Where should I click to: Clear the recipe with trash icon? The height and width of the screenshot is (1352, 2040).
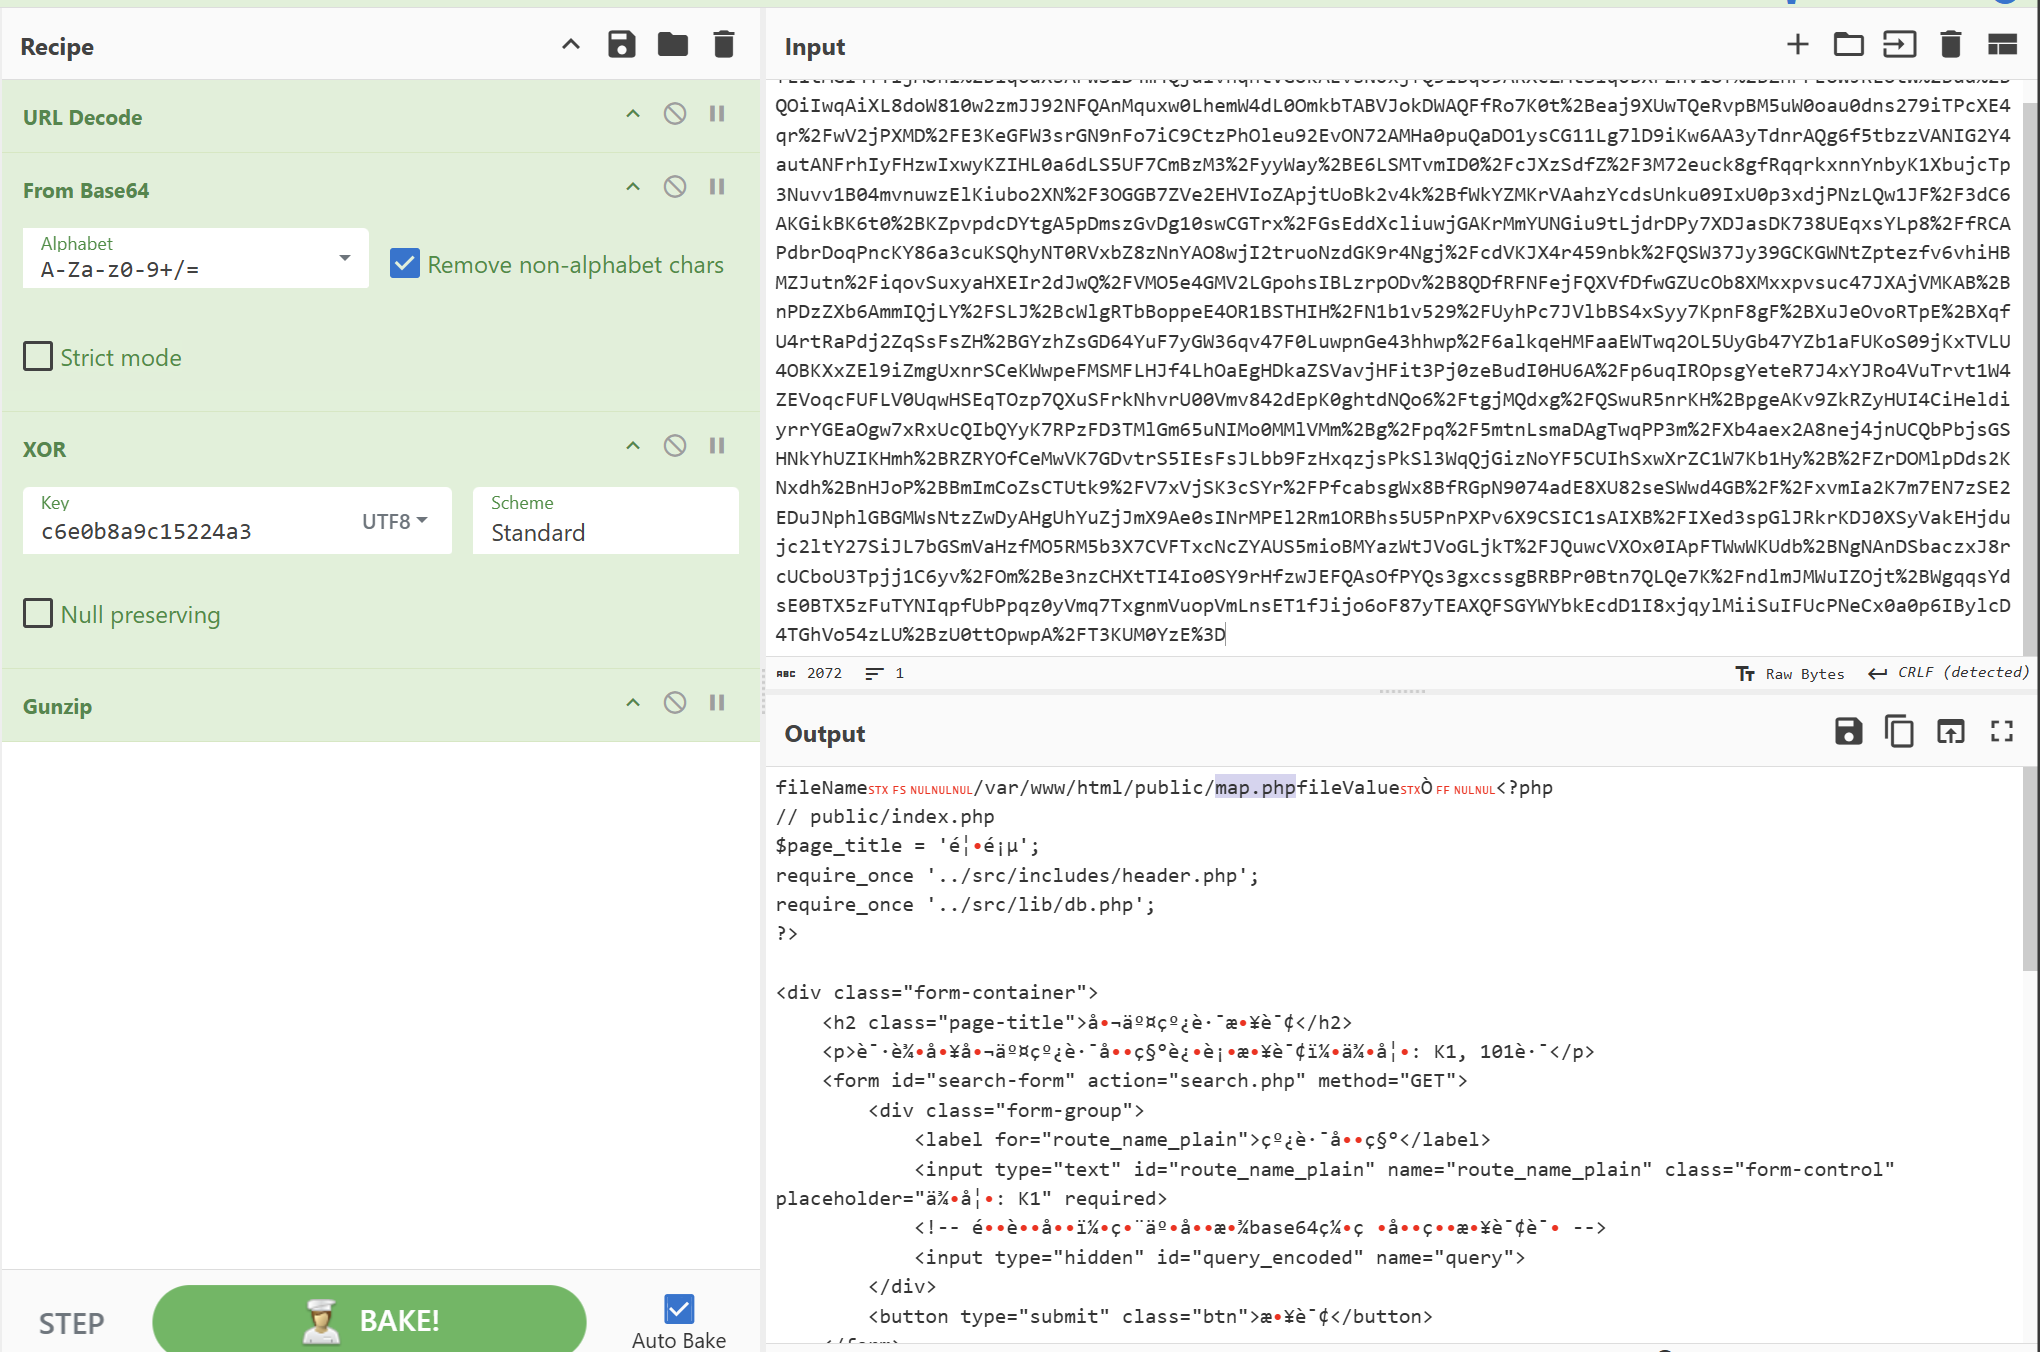tap(724, 45)
